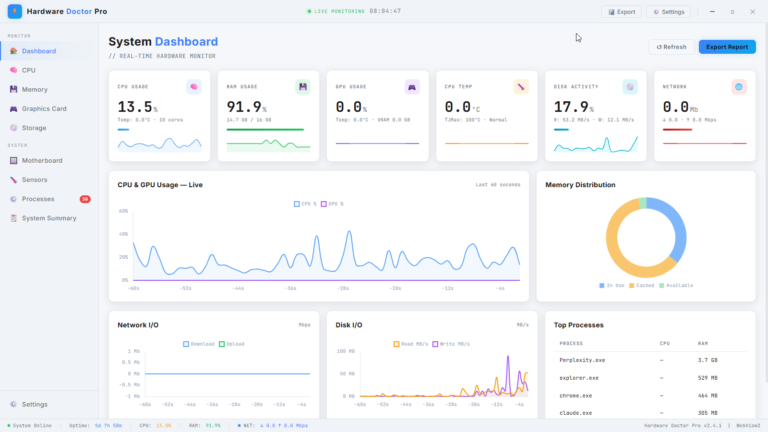
Task: Go to the Memory page
Action: pos(49,89)
